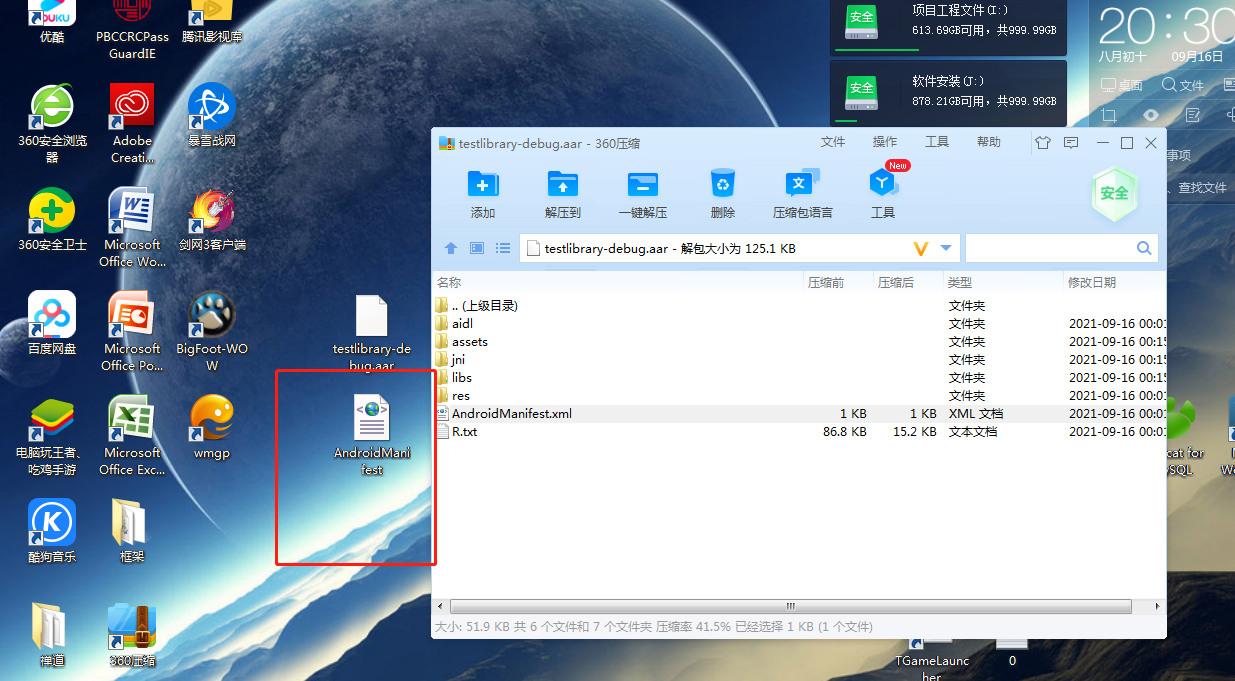The image size is (1235, 681).
Task: Select the Microsoft Office Excel shortcut
Action: (132, 435)
